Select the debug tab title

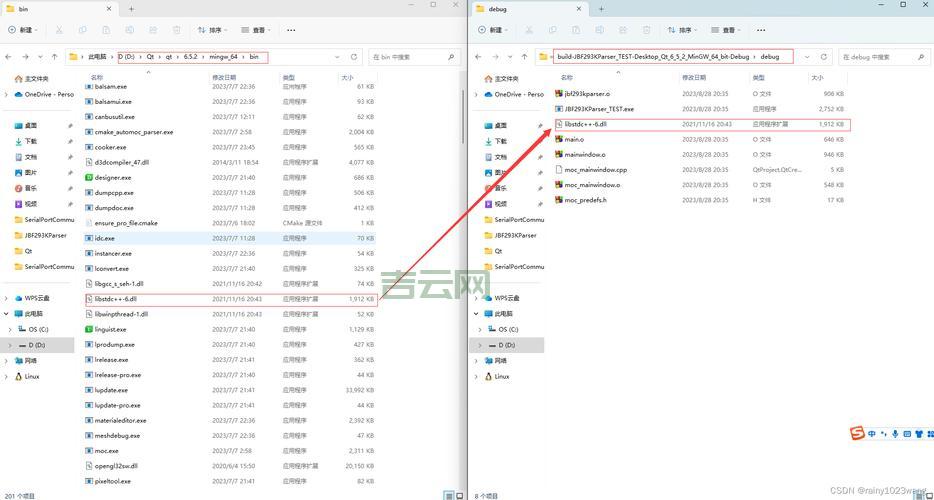[x=497, y=9]
